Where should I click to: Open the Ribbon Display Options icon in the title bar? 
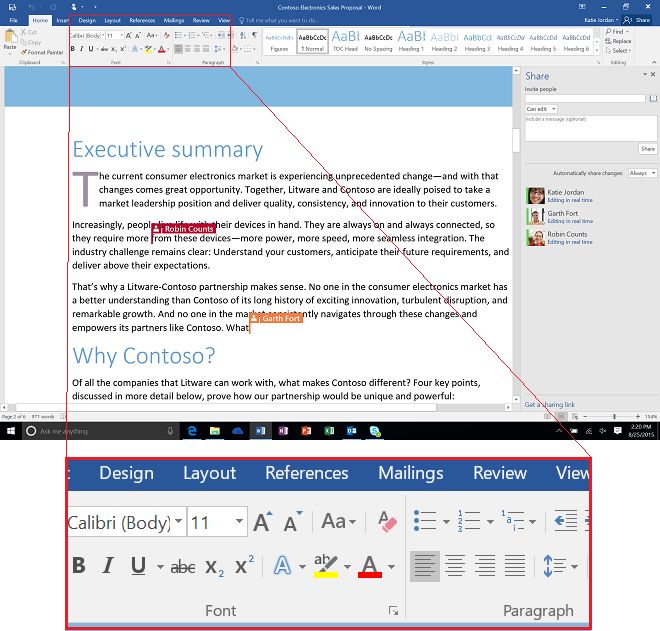tap(582, 7)
